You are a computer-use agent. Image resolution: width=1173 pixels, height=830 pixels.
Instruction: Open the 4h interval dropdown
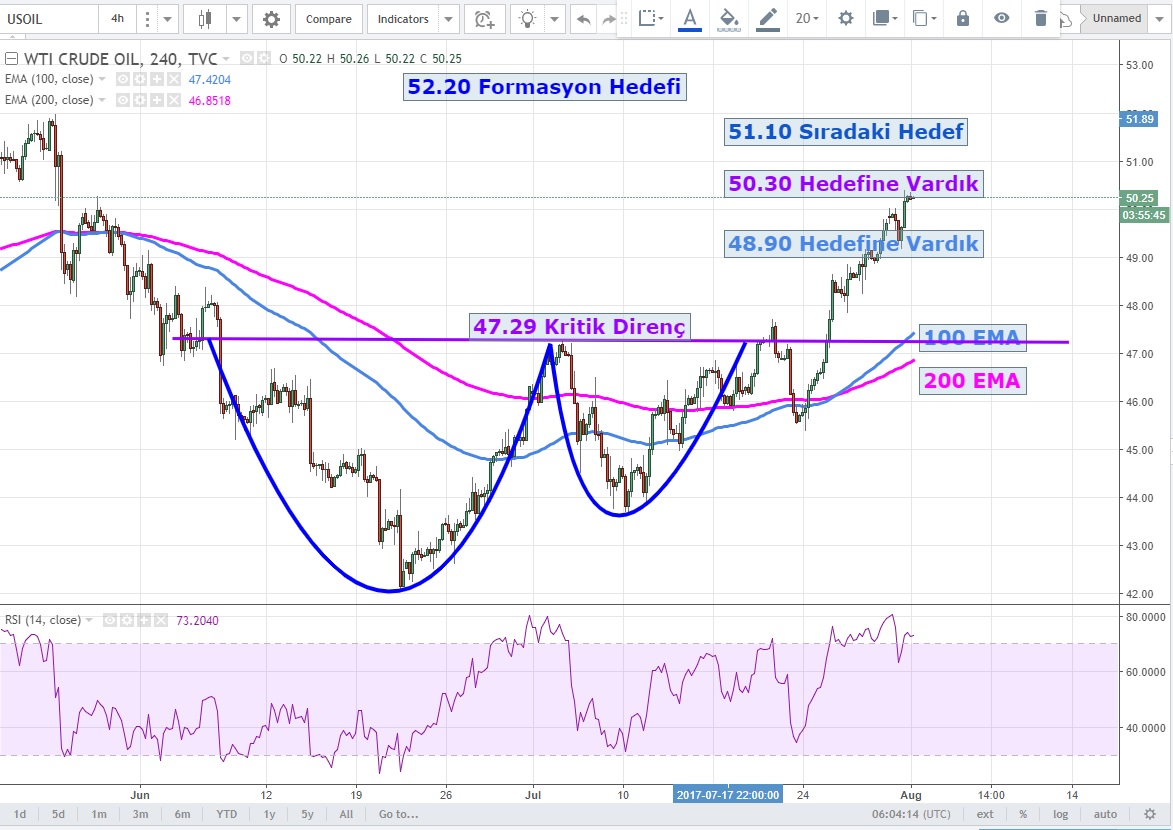tap(118, 19)
